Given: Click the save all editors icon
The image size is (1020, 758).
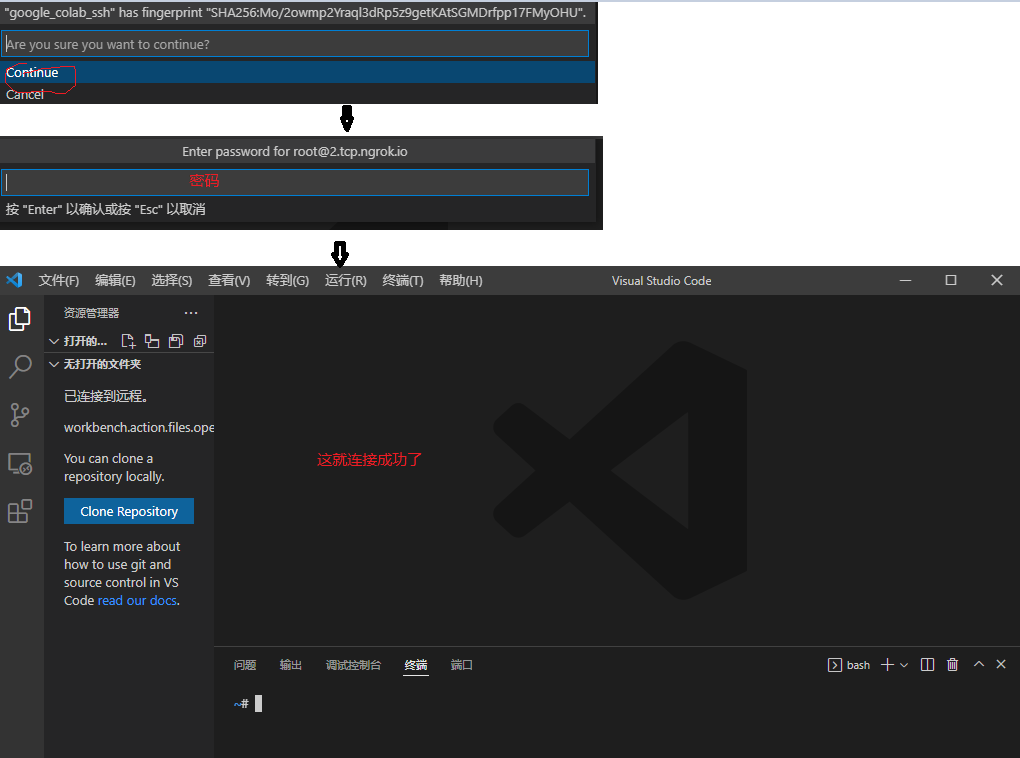Looking at the screenshot, I should coord(176,341).
